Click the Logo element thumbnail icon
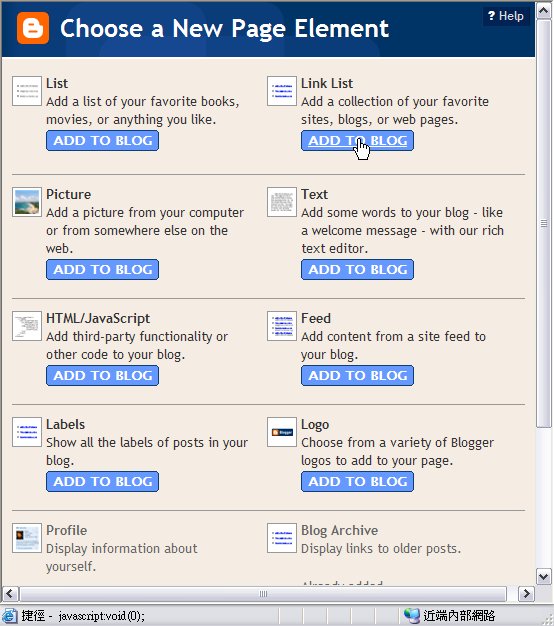This screenshot has height=626, width=554. pyautogui.click(x=282, y=432)
